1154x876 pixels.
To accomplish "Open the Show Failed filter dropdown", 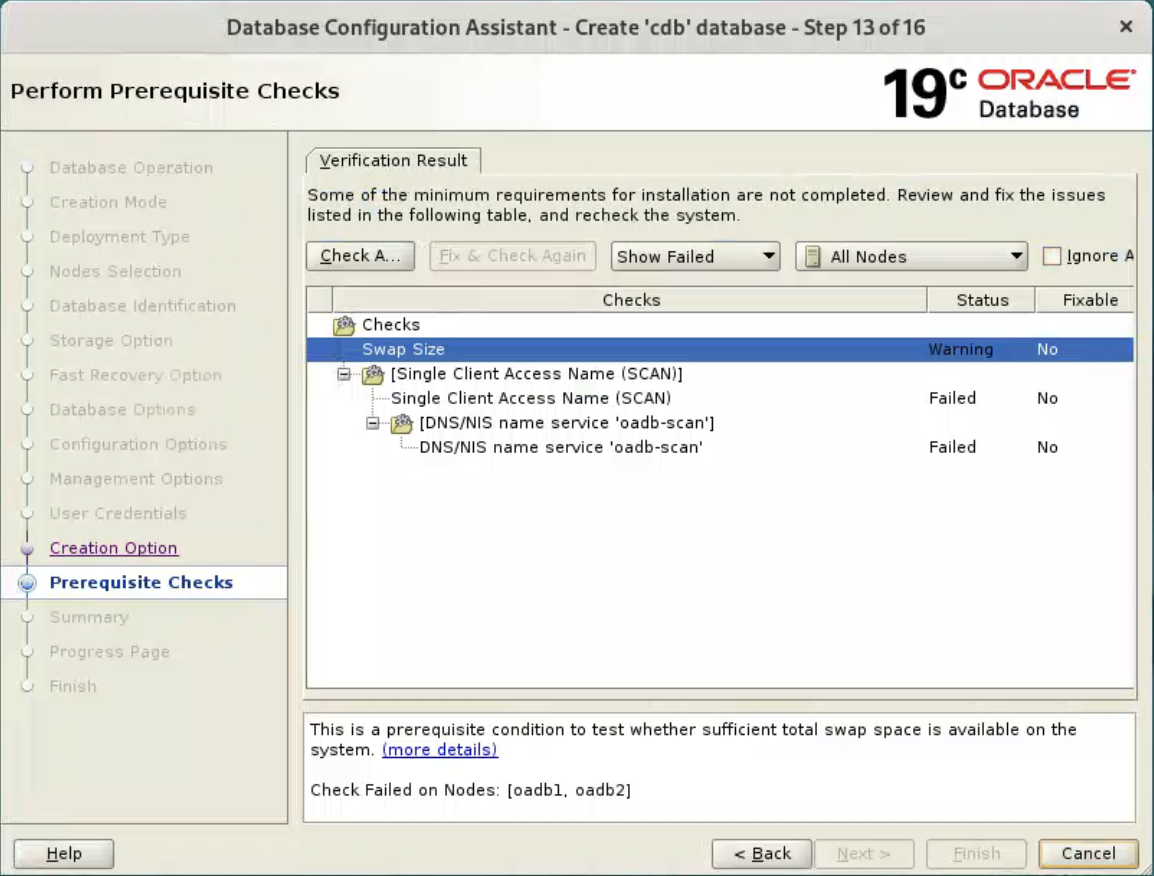I will tap(695, 256).
